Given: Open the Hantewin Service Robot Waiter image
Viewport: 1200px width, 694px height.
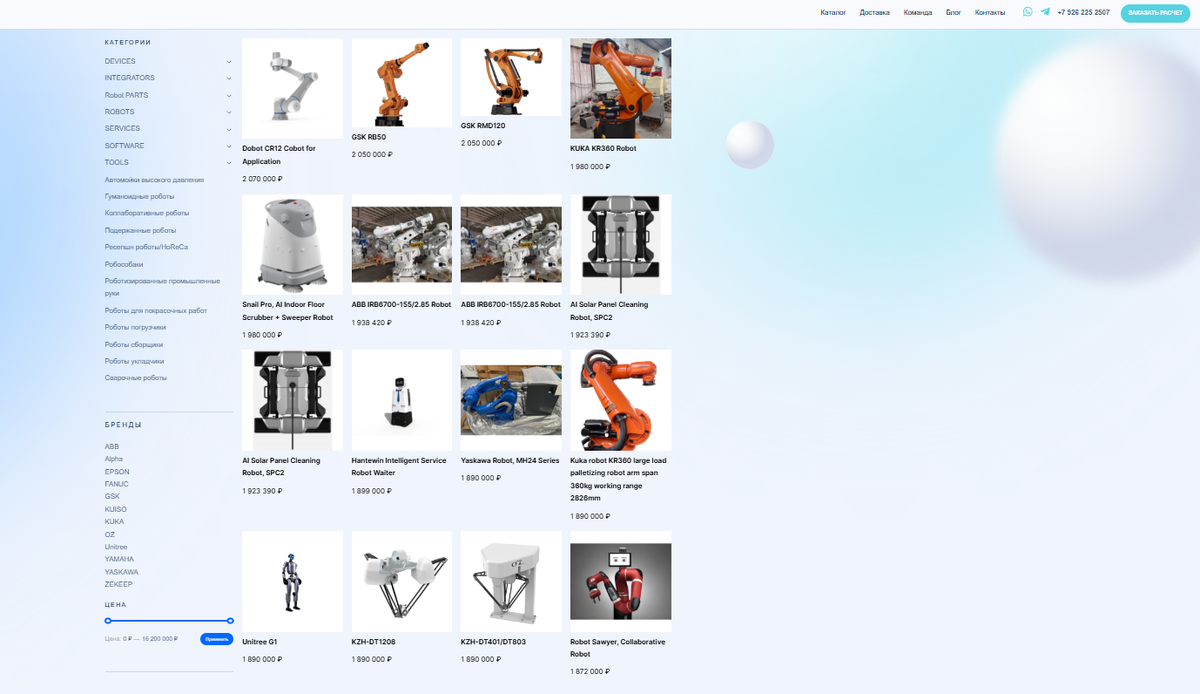Looking at the screenshot, I should click(402, 400).
